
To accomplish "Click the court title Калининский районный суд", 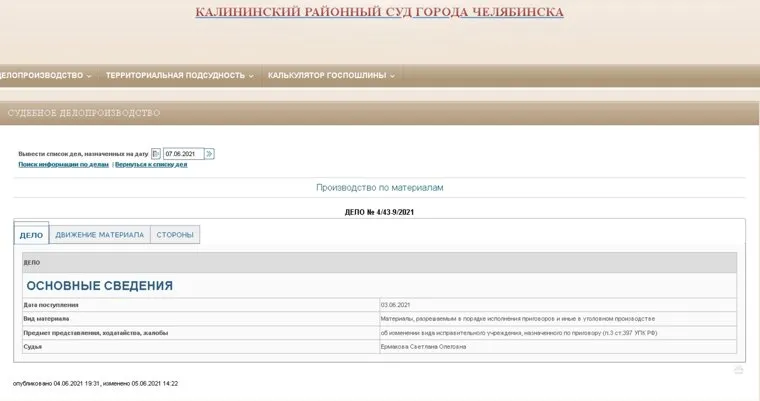I will pos(379,13).
